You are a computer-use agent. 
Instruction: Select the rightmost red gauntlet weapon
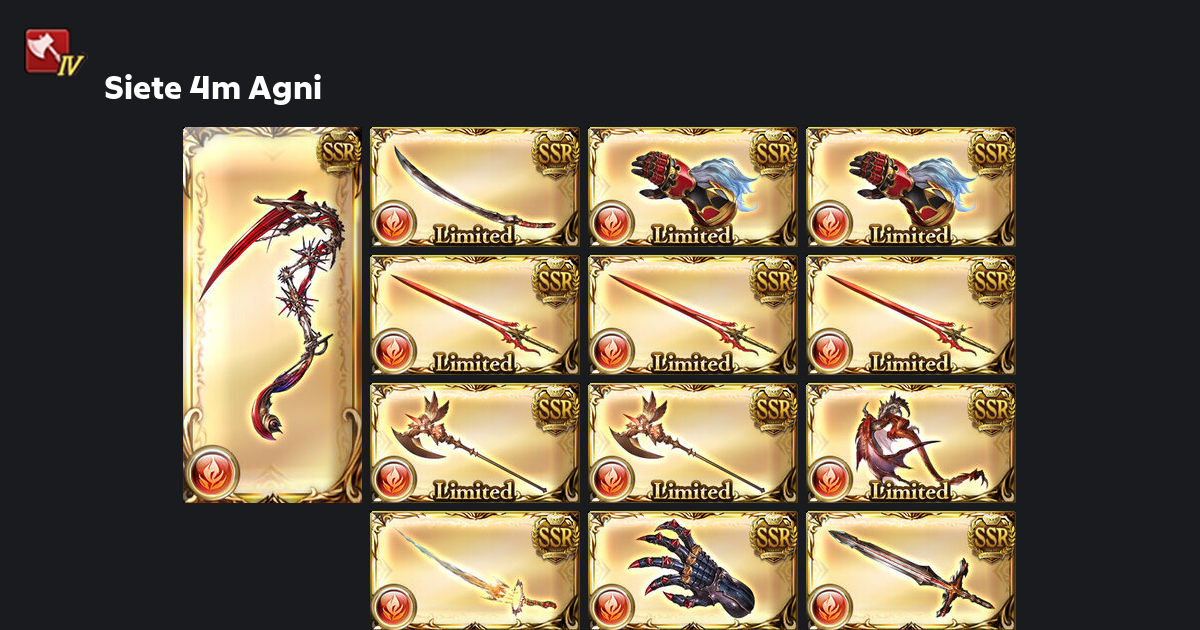(x=911, y=187)
